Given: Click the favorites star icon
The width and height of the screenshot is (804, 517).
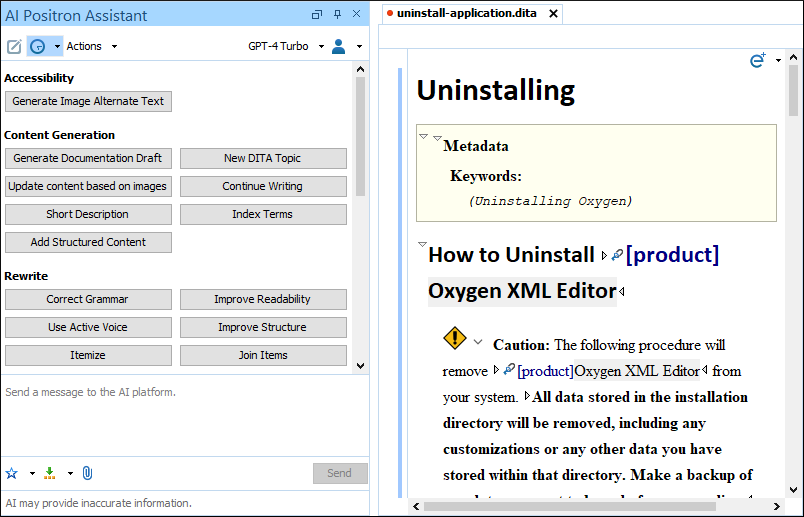Looking at the screenshot, I should [x=12, y=473].
